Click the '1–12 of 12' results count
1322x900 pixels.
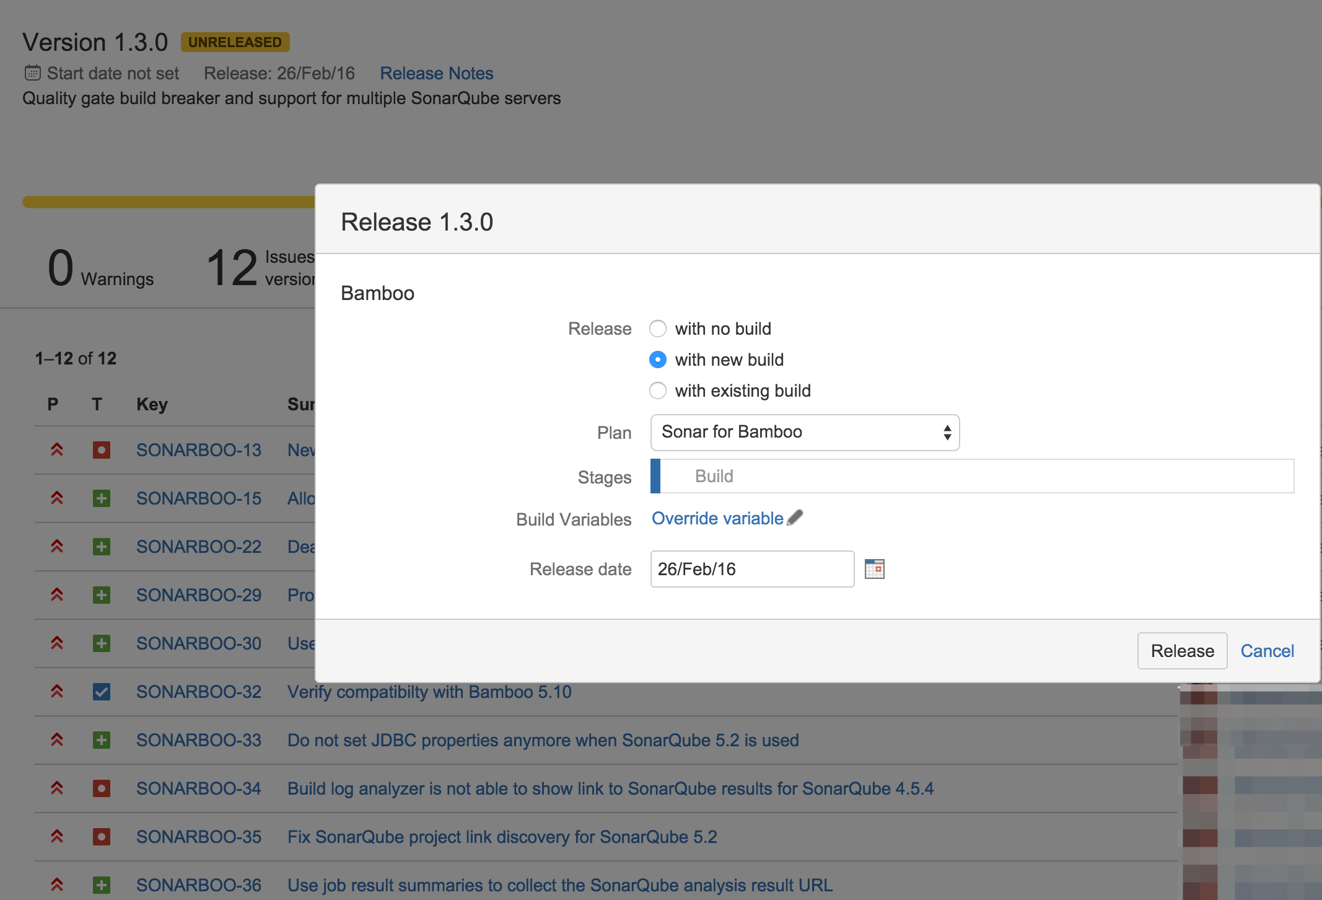tap(76, 358)
